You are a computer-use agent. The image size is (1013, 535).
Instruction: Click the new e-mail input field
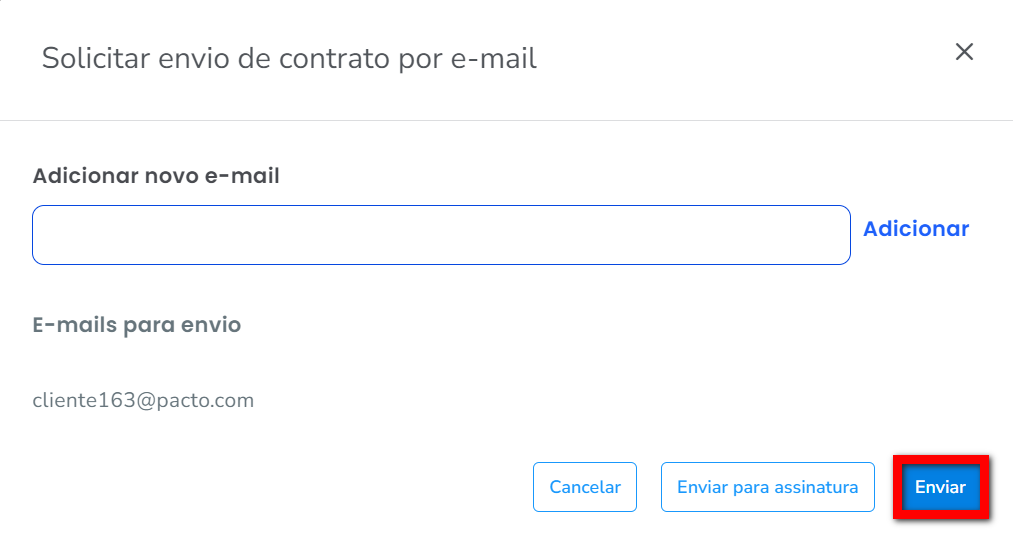(441, 235)
